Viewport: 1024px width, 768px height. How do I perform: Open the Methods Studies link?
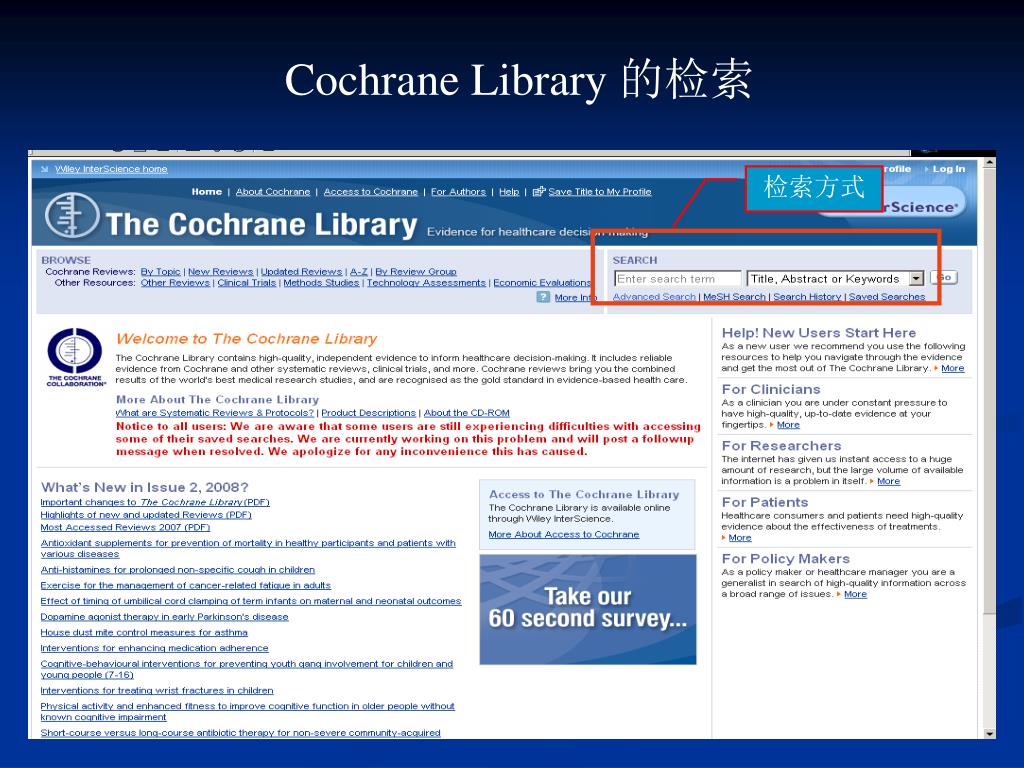[321, 283]
